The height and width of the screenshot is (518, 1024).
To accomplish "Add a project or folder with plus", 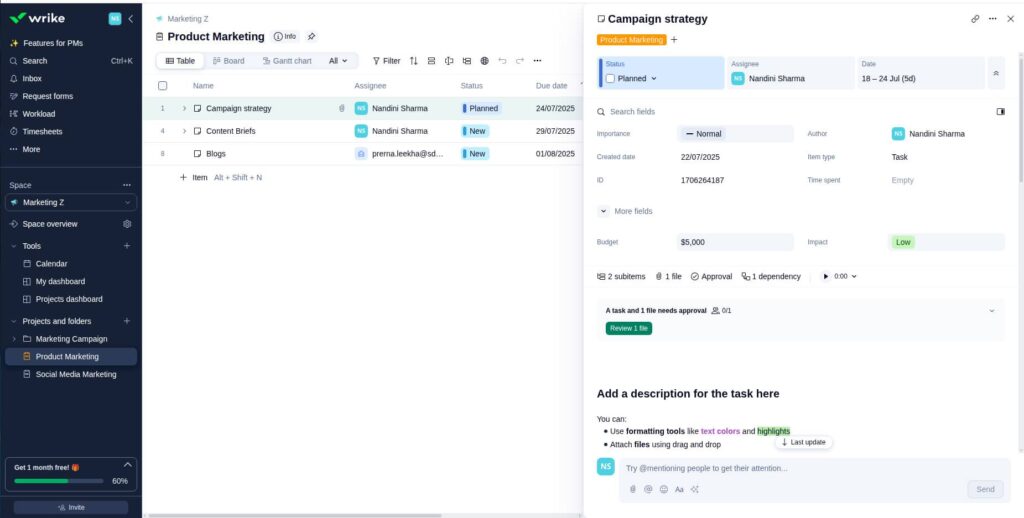I will (127, 321).
